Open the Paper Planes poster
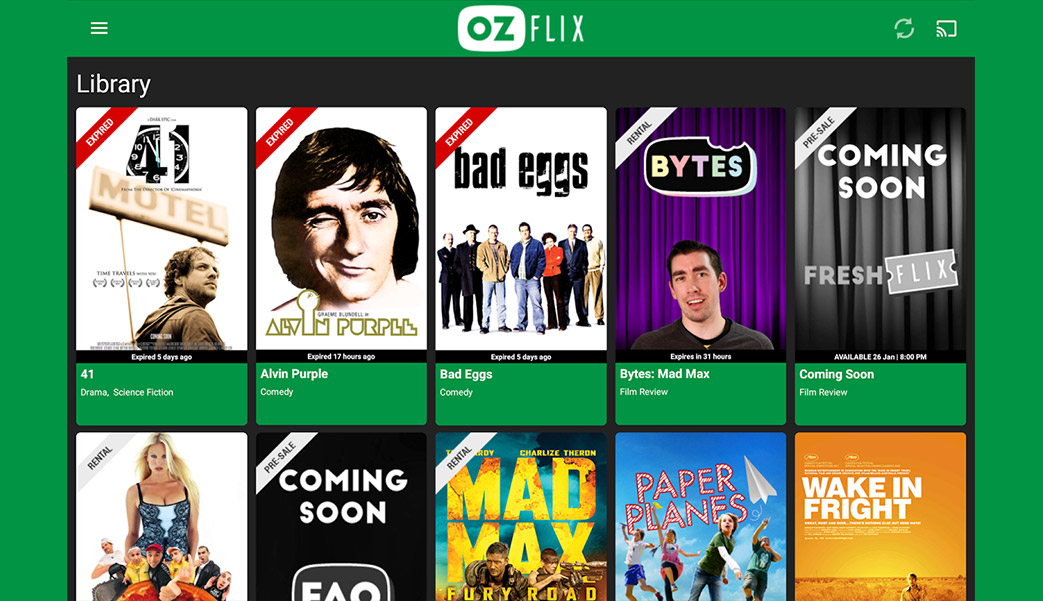The height and width of the screenshot is (601, 1043). (x=700, y=517)
